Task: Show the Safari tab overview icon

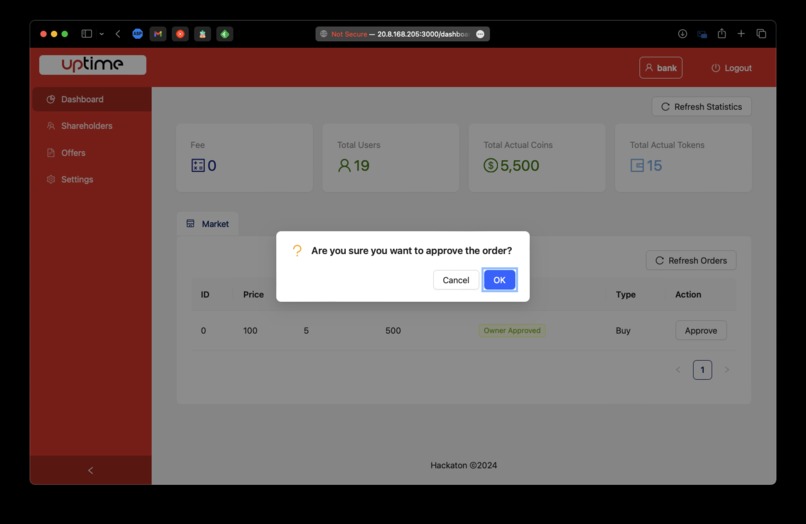Action: tap(761, 33)
